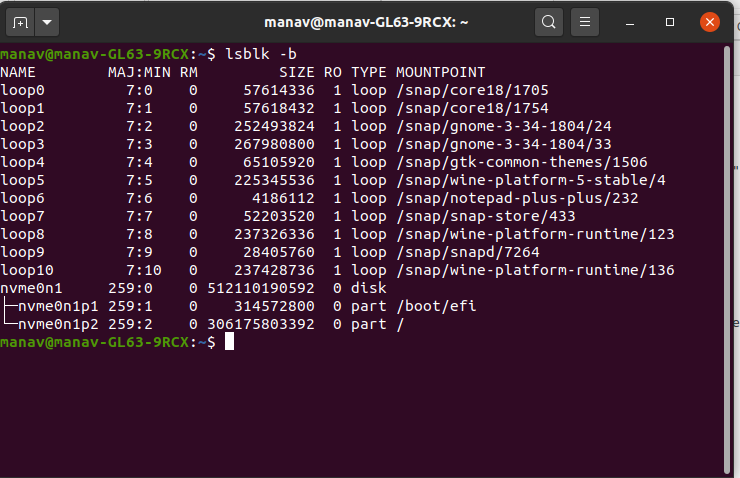Click the loop7 device name
740x478 pixels.
pos(22,216)
